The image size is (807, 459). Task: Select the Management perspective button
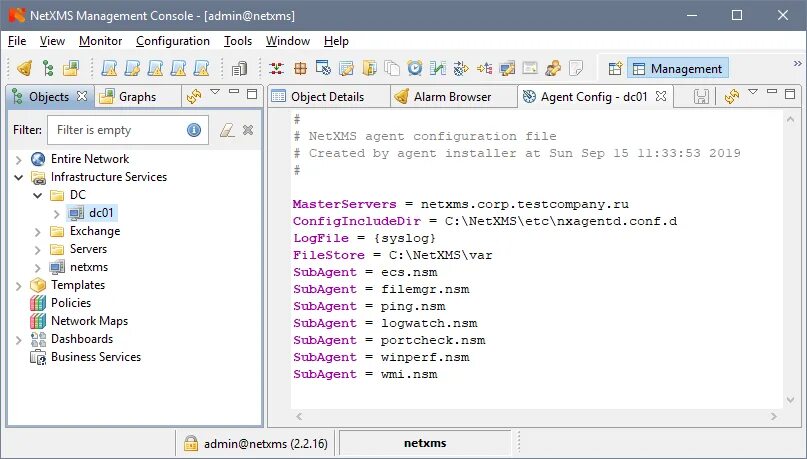677,68
